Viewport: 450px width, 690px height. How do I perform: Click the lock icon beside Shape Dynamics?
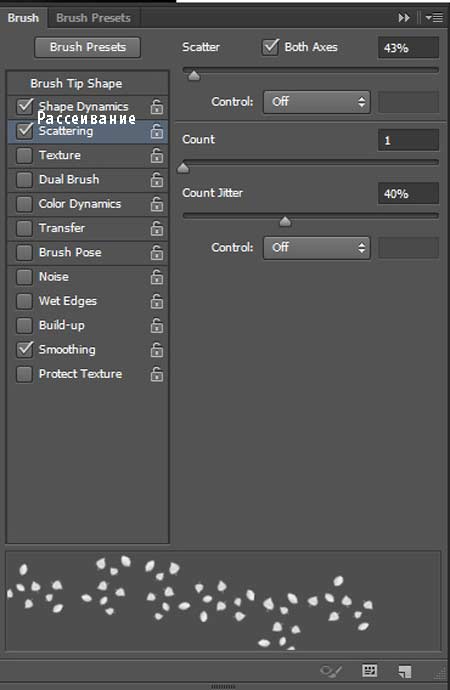click(x=157, y=107)
